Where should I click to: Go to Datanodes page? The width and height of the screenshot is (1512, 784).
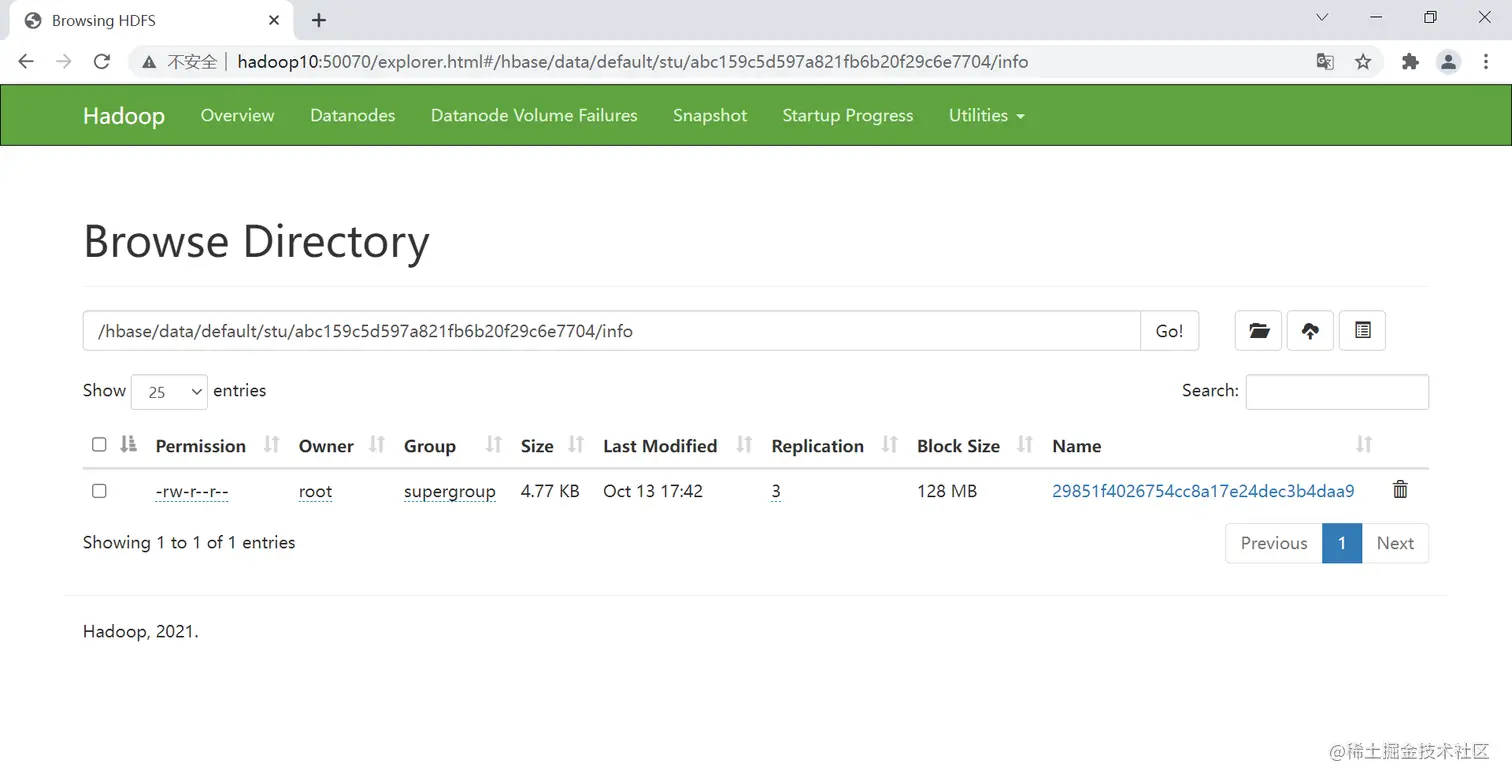(353, 115)
